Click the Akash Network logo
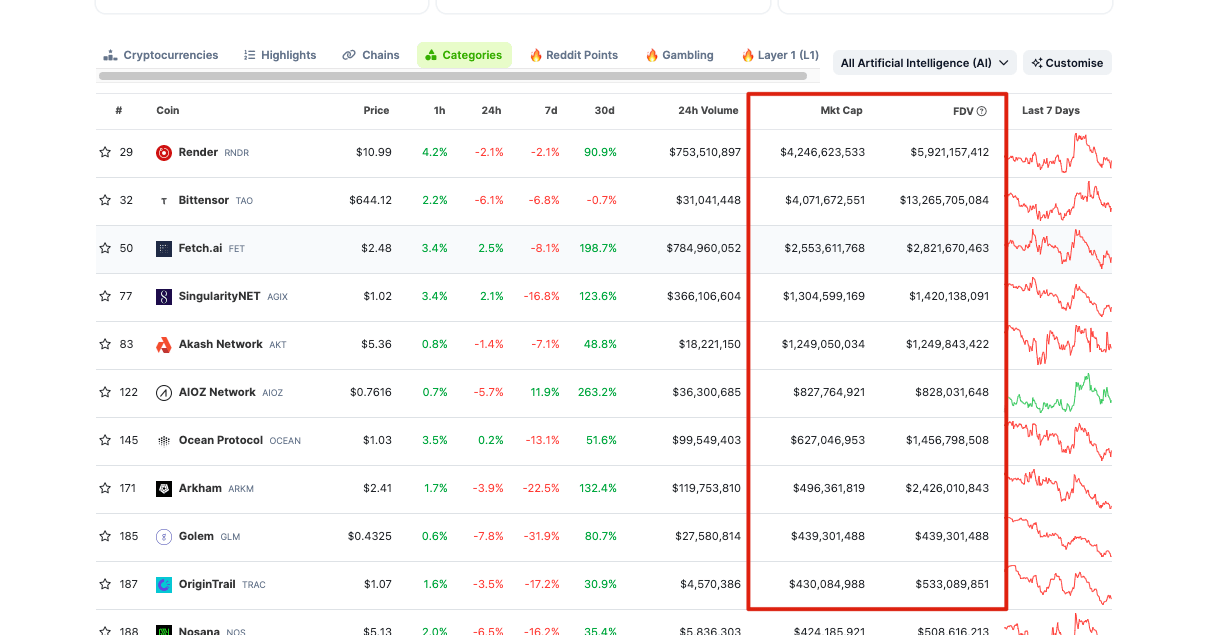 [x=164, y=345]
